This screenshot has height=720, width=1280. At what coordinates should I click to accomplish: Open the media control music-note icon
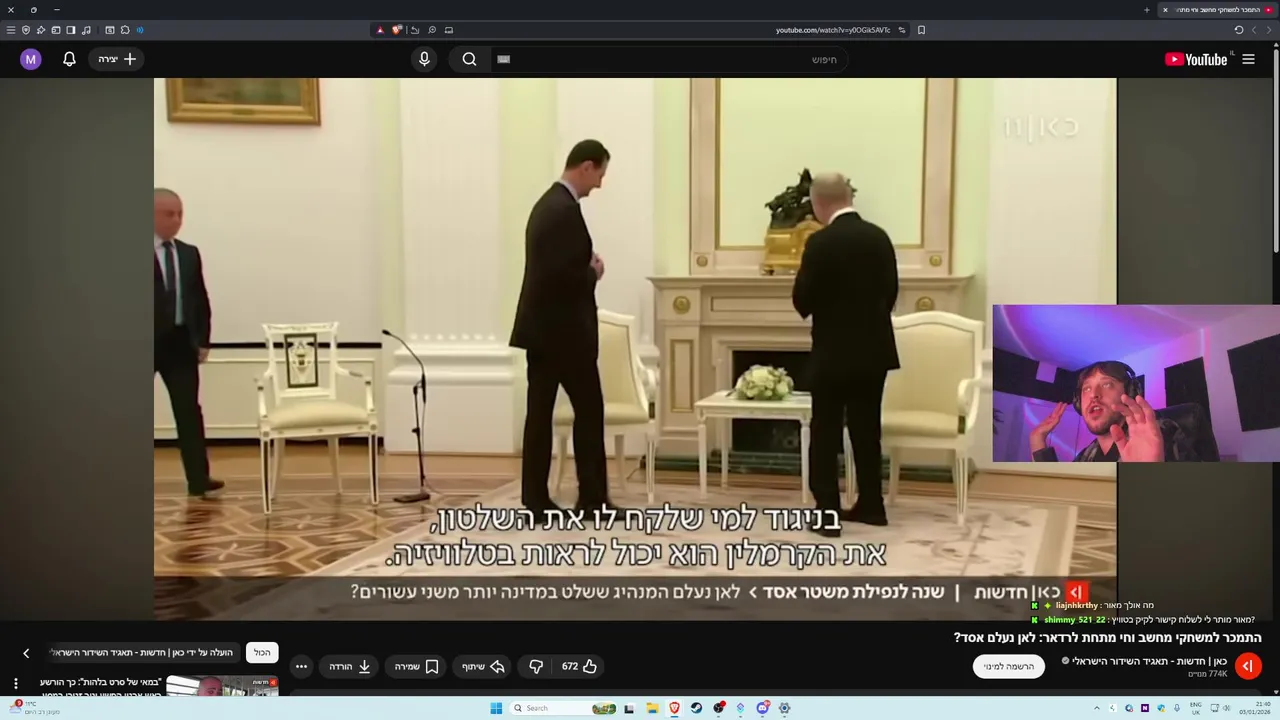pyautogui.click(x=86, y=30)
